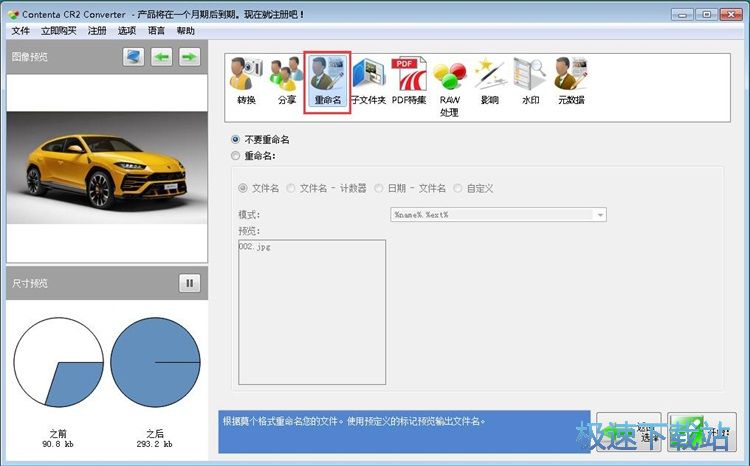The image size is (750, 466).
Task: Go to previous image with left arrow
Action: coord(162,57)
